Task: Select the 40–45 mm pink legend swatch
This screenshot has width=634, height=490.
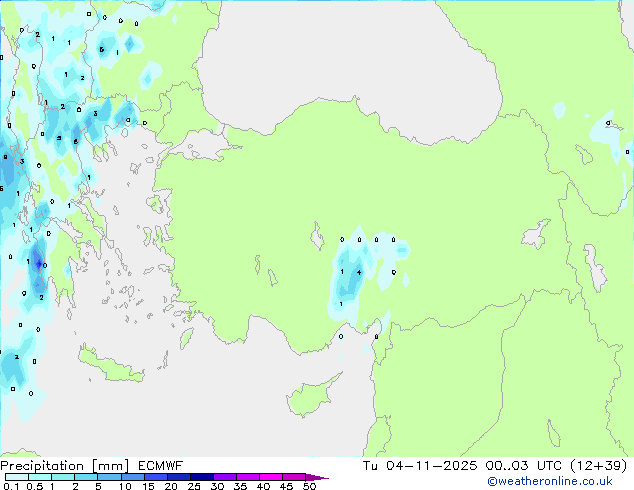Action: pyautogui.click(x=271, y=477)
